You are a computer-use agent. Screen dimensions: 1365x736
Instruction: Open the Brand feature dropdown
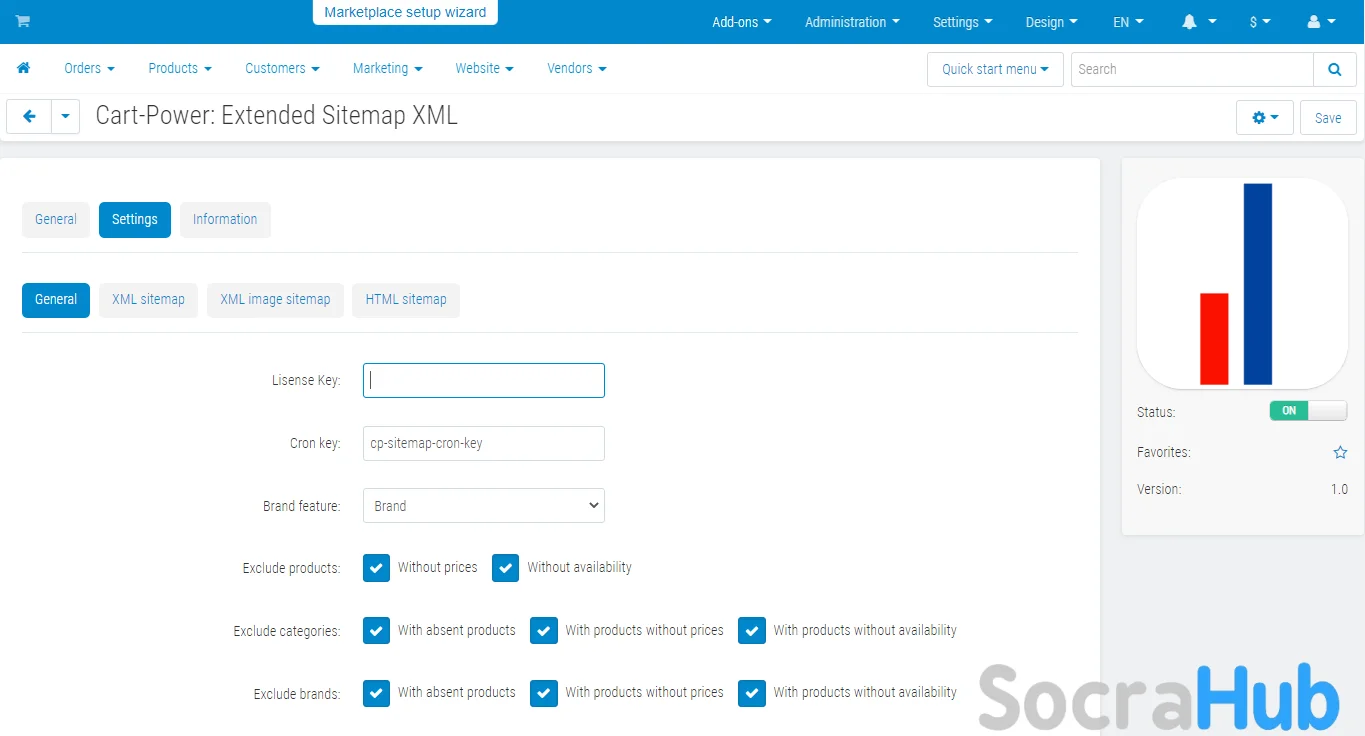pyautogui.click(x=483, y=506)
